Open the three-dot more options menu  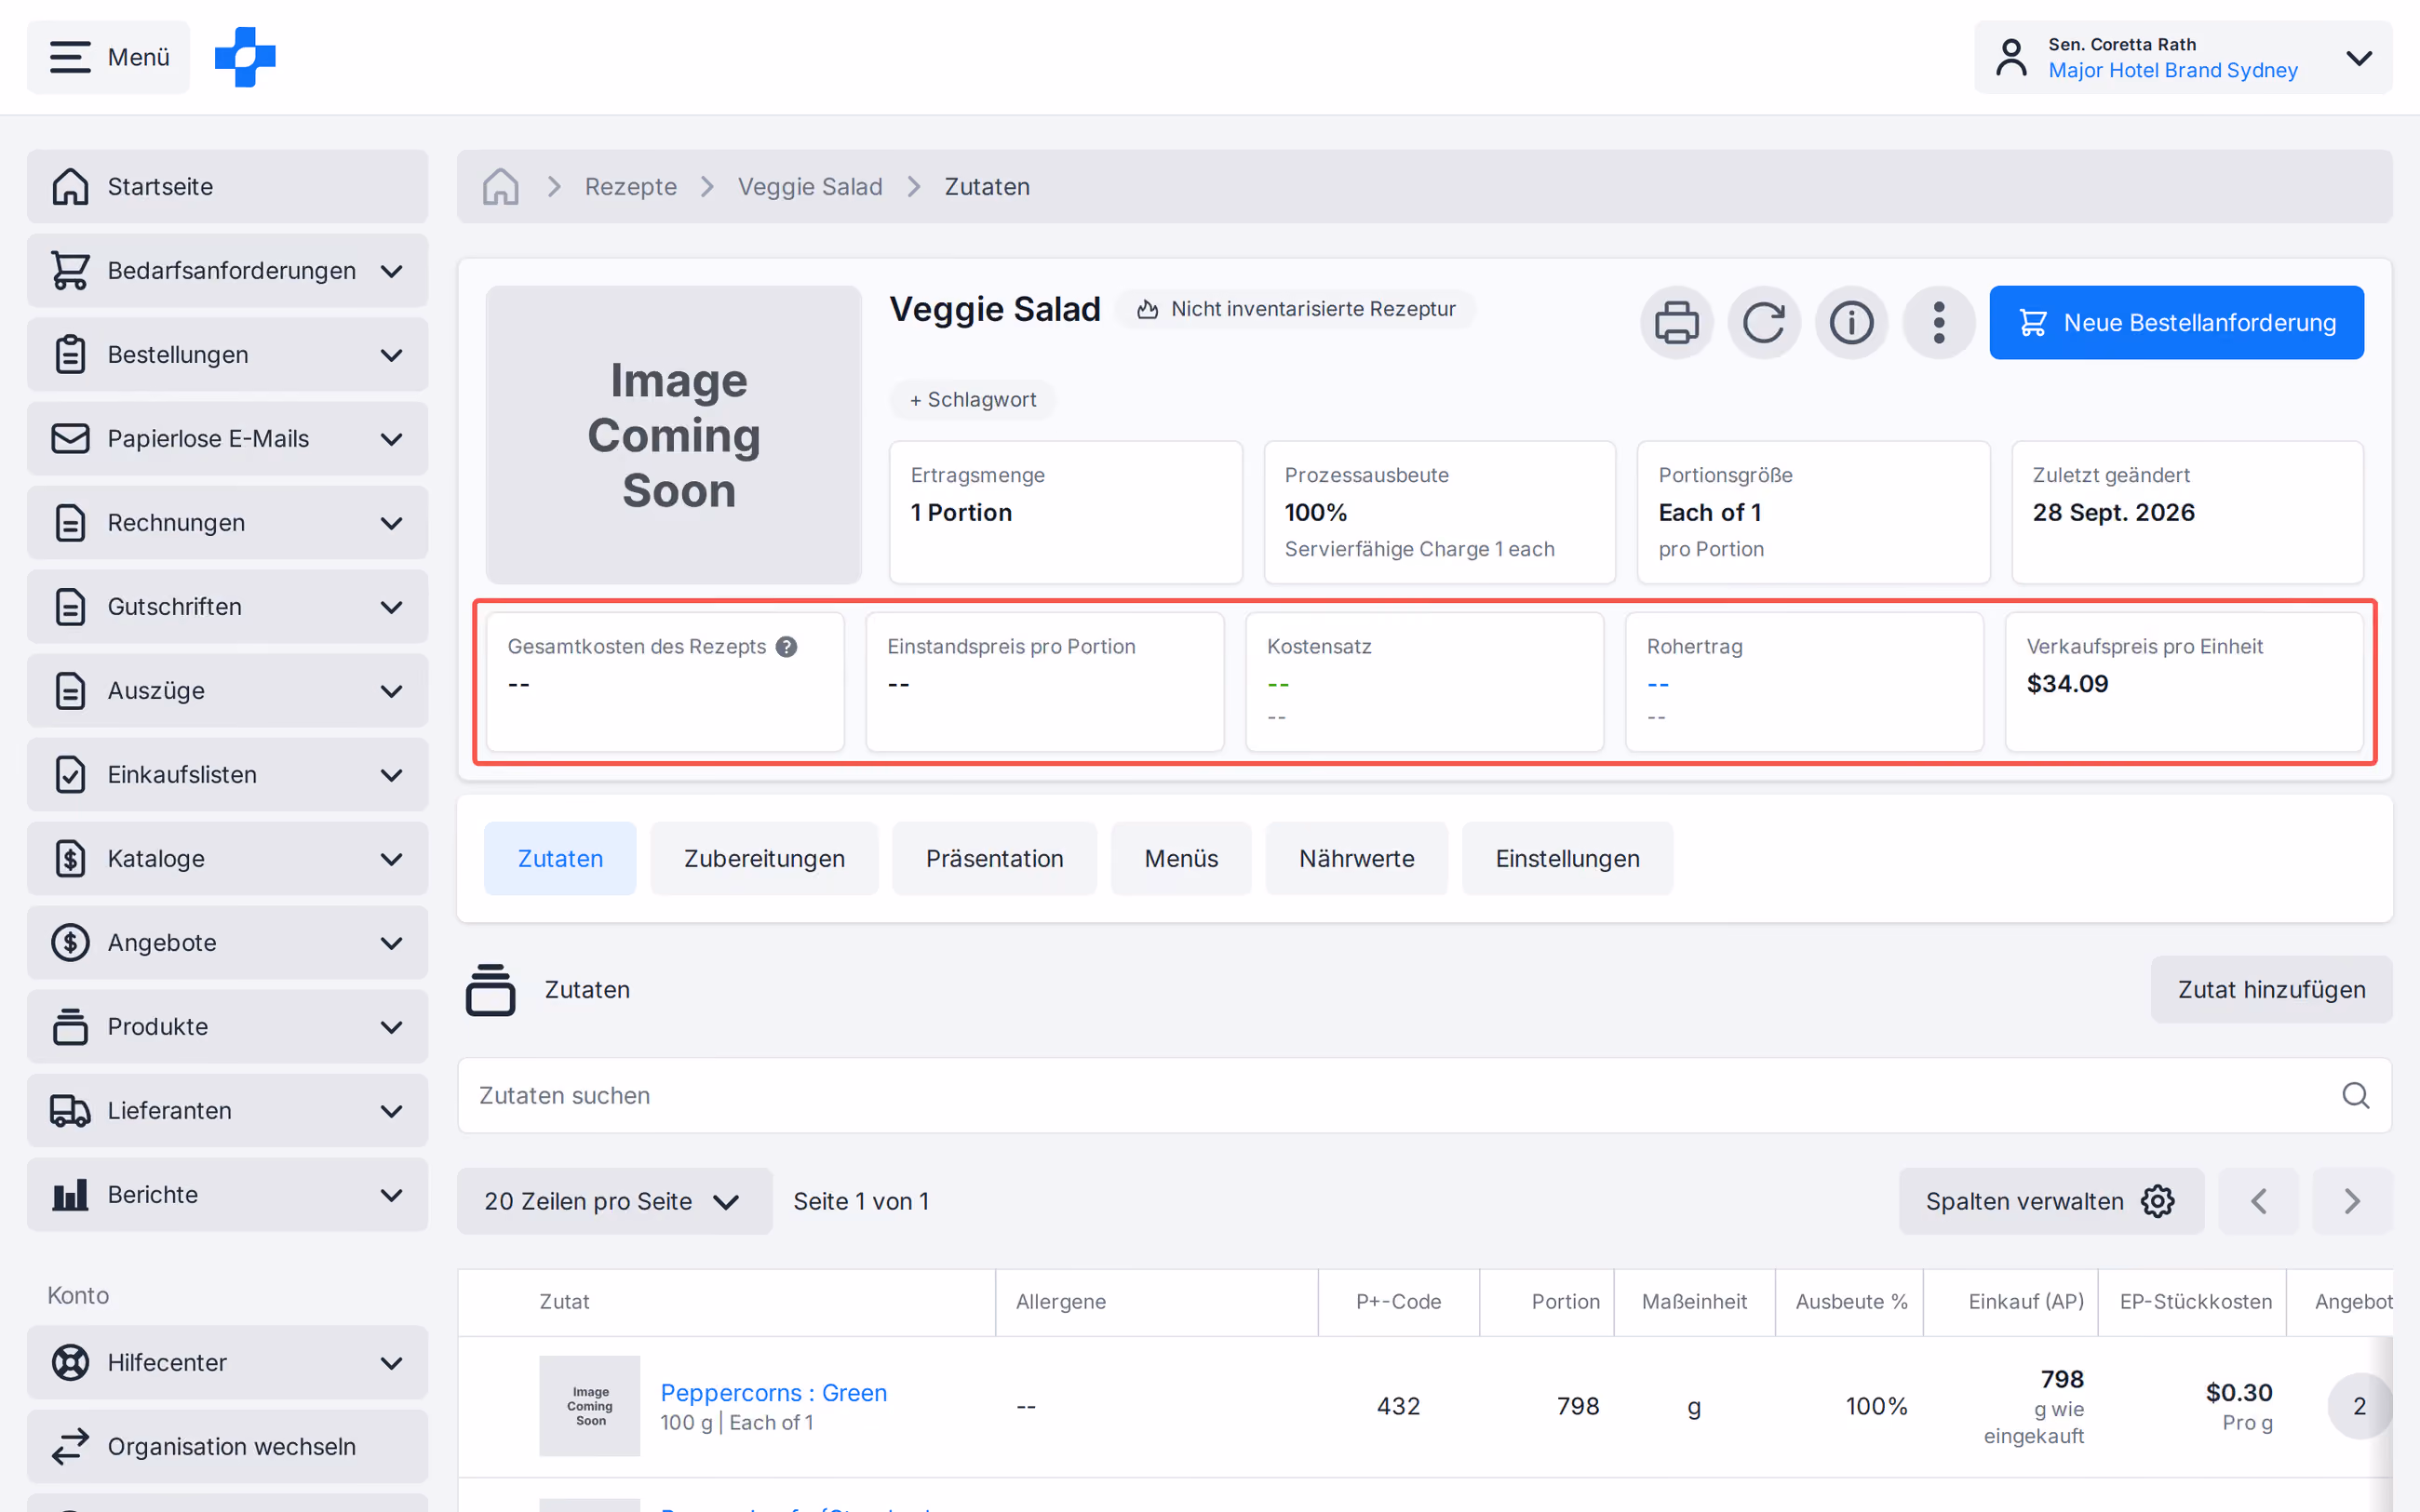coord(1938,323)
